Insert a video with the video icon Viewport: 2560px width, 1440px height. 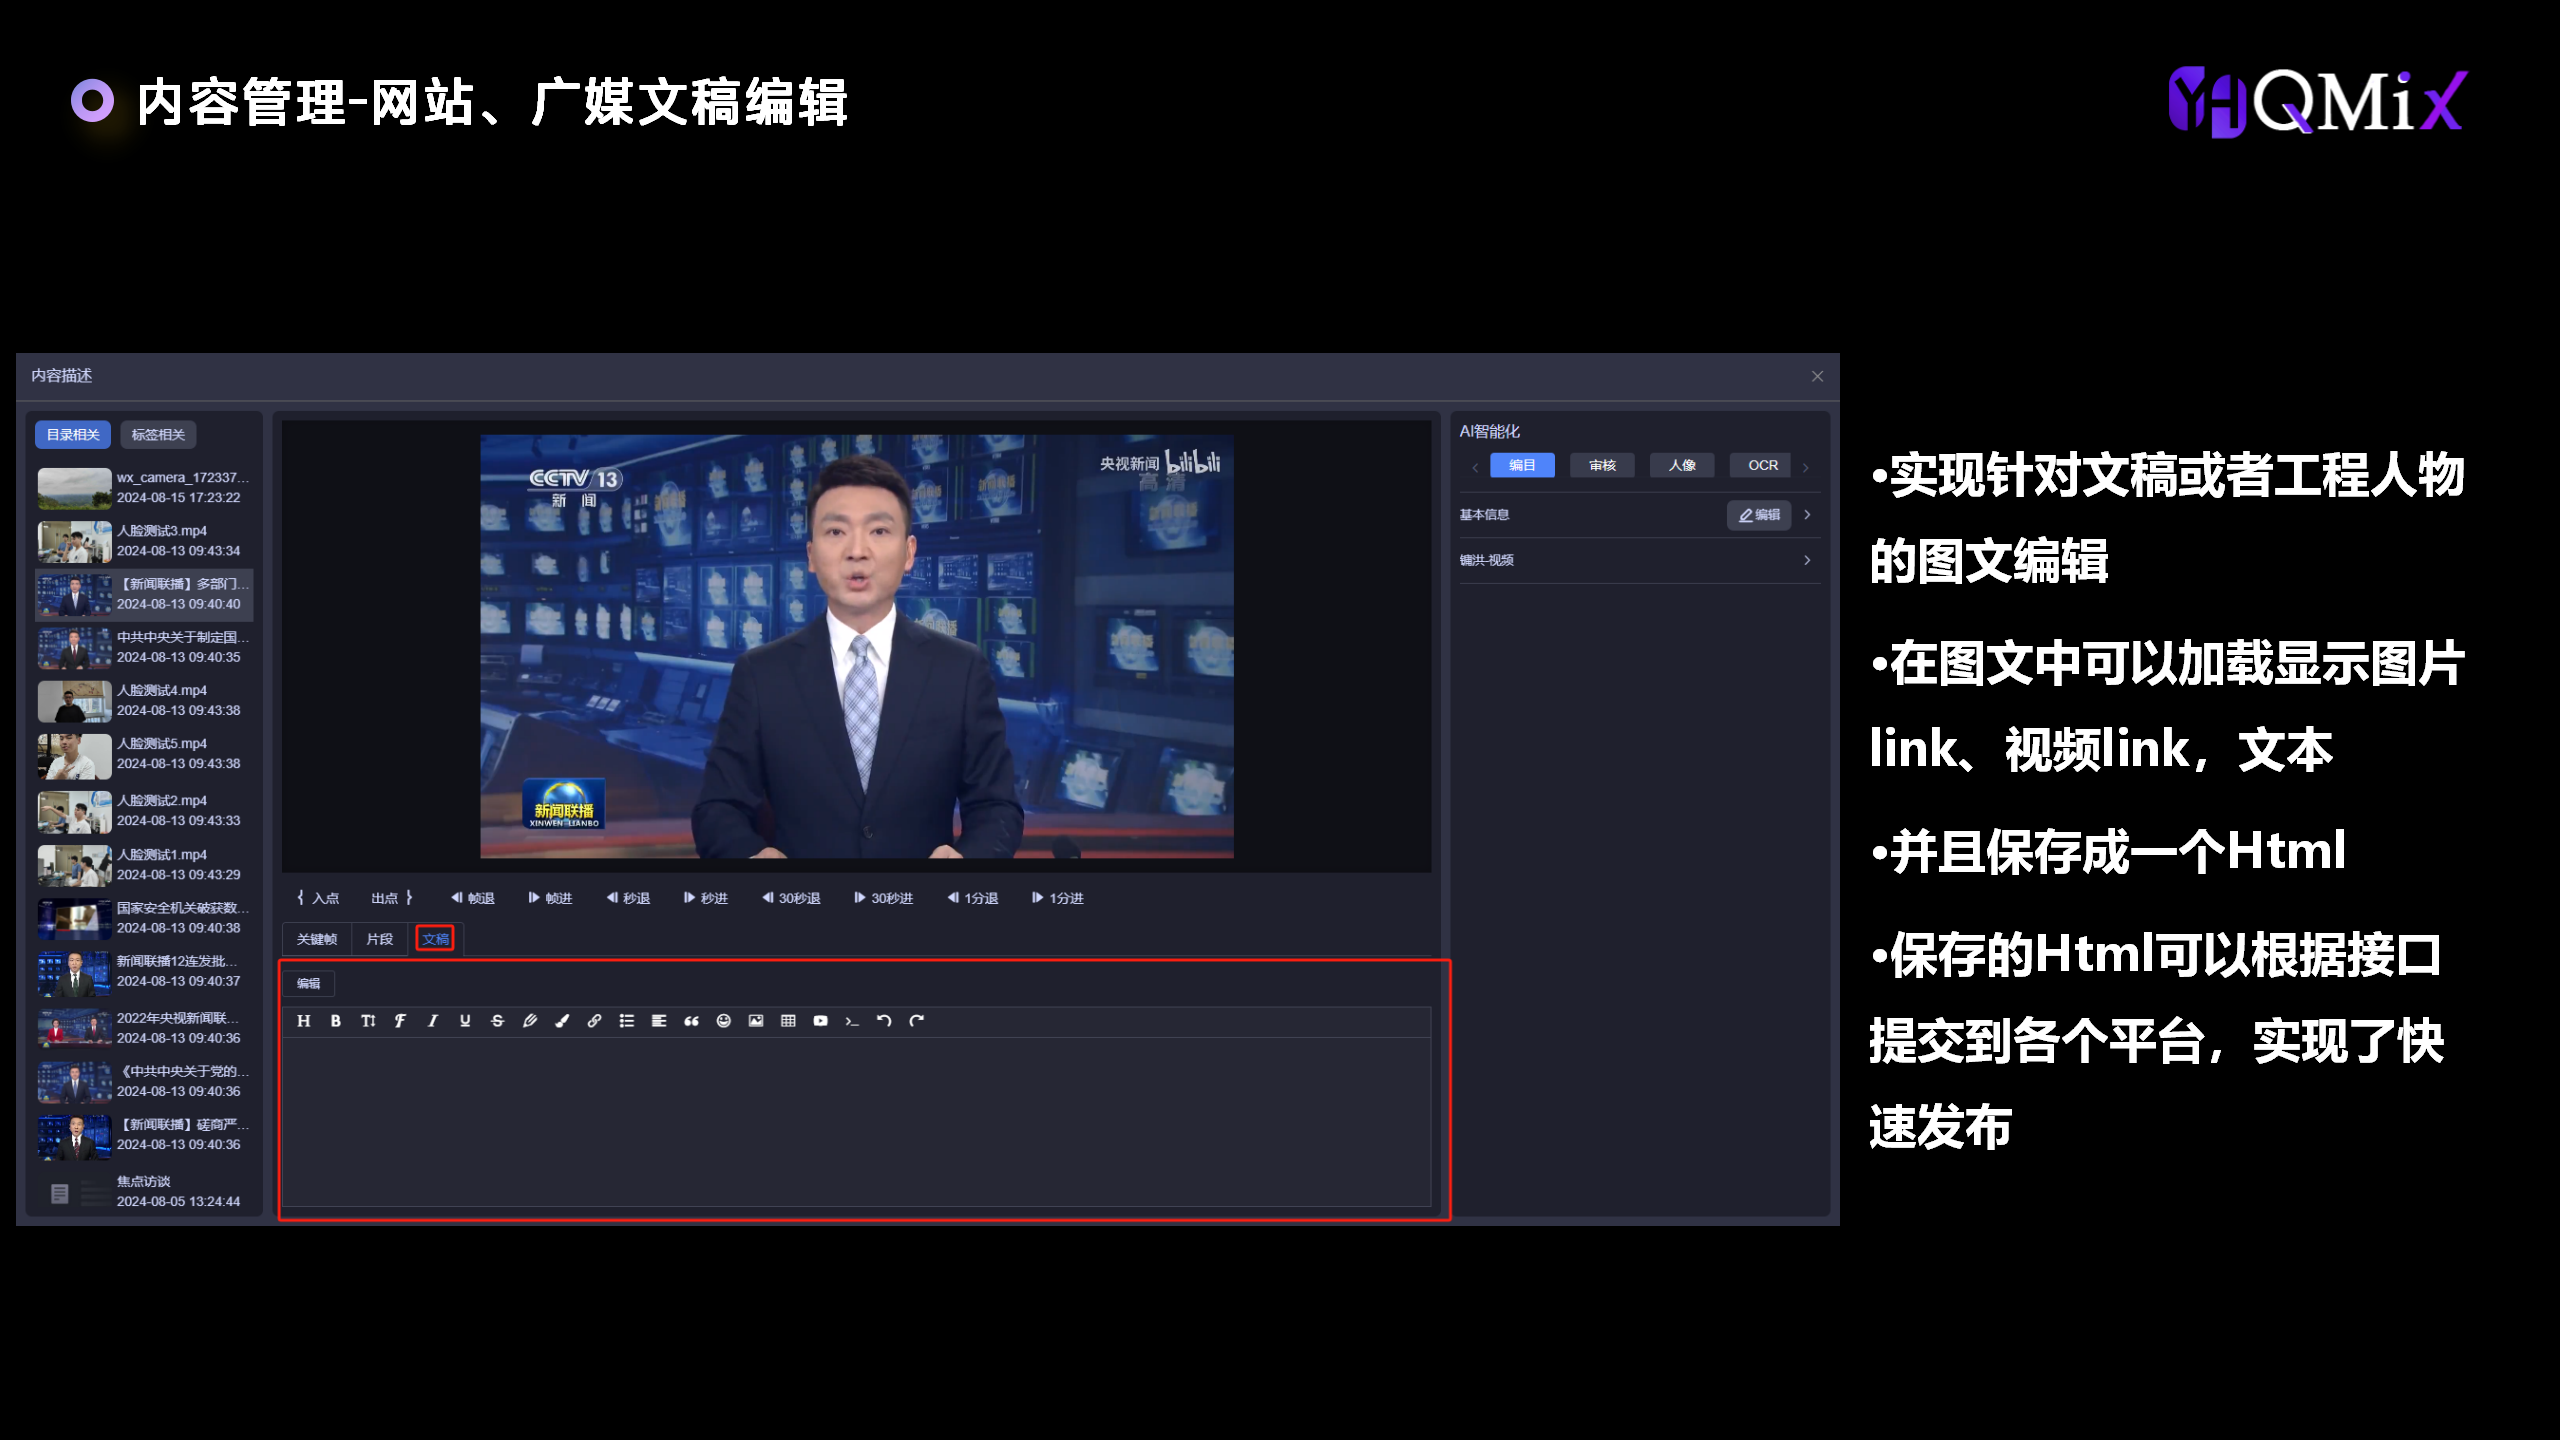tap(820, 1021)
